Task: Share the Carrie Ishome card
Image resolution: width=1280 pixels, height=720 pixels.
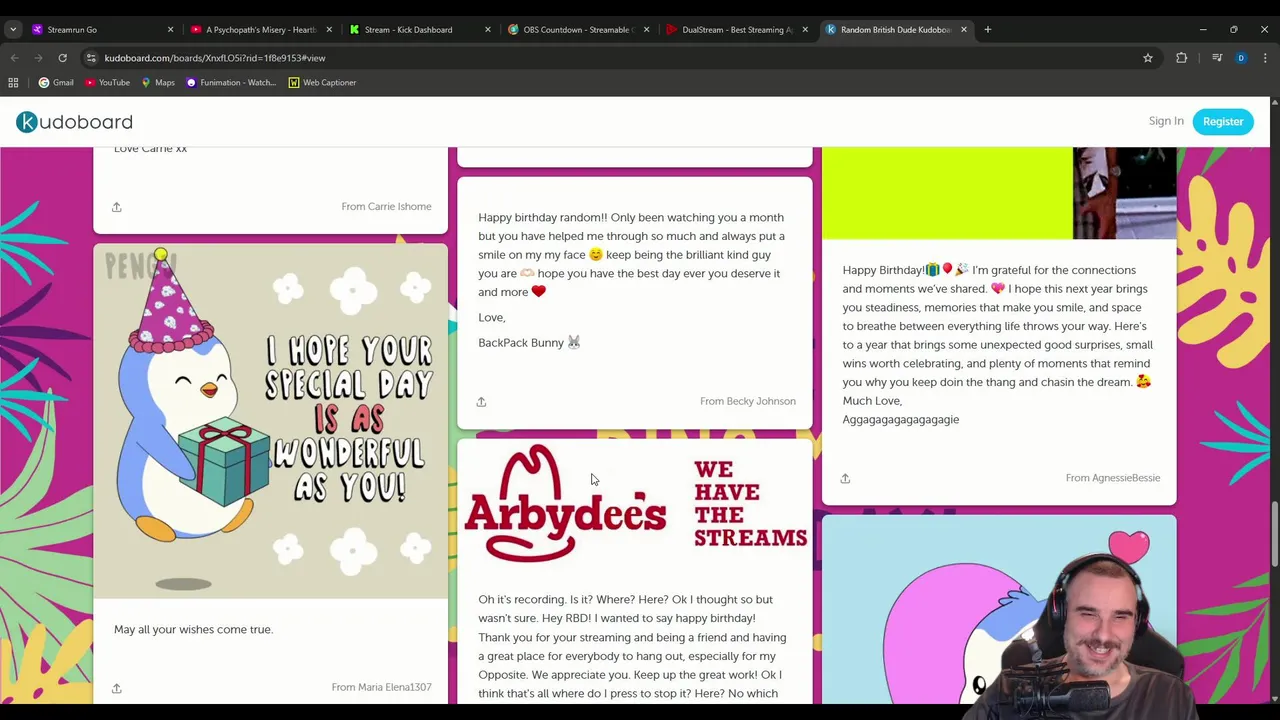Action: coord(116,207)
